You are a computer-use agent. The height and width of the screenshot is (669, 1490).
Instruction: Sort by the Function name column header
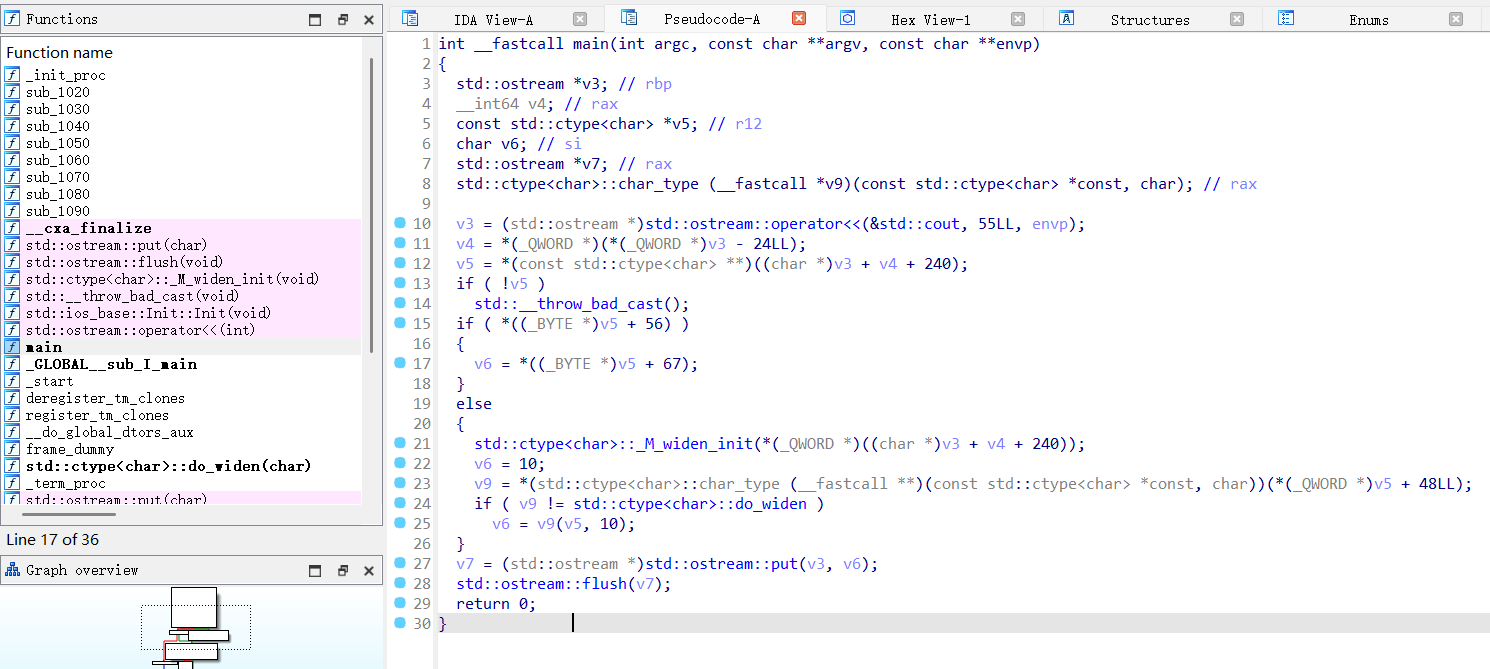(x=60, y=53)
